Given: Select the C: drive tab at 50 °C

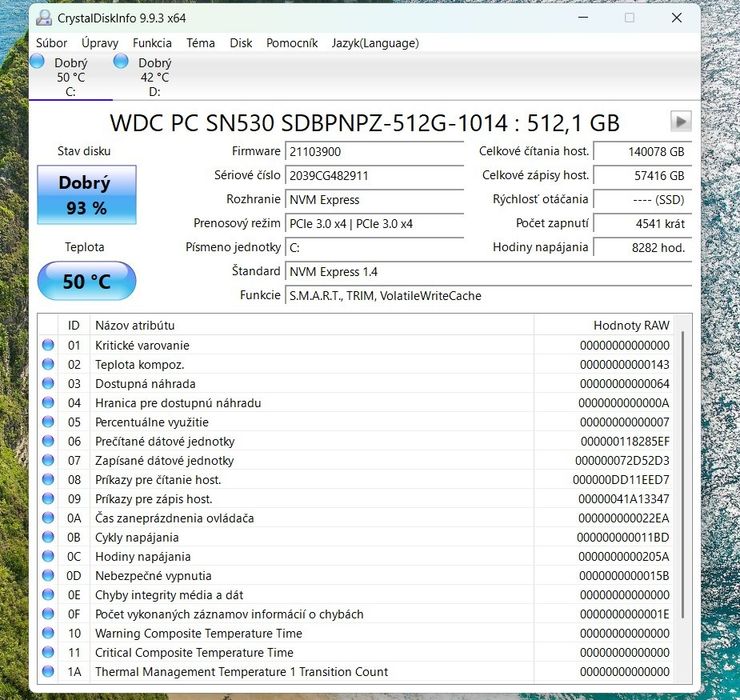Looking at the screenshot, I should point(71,76).
